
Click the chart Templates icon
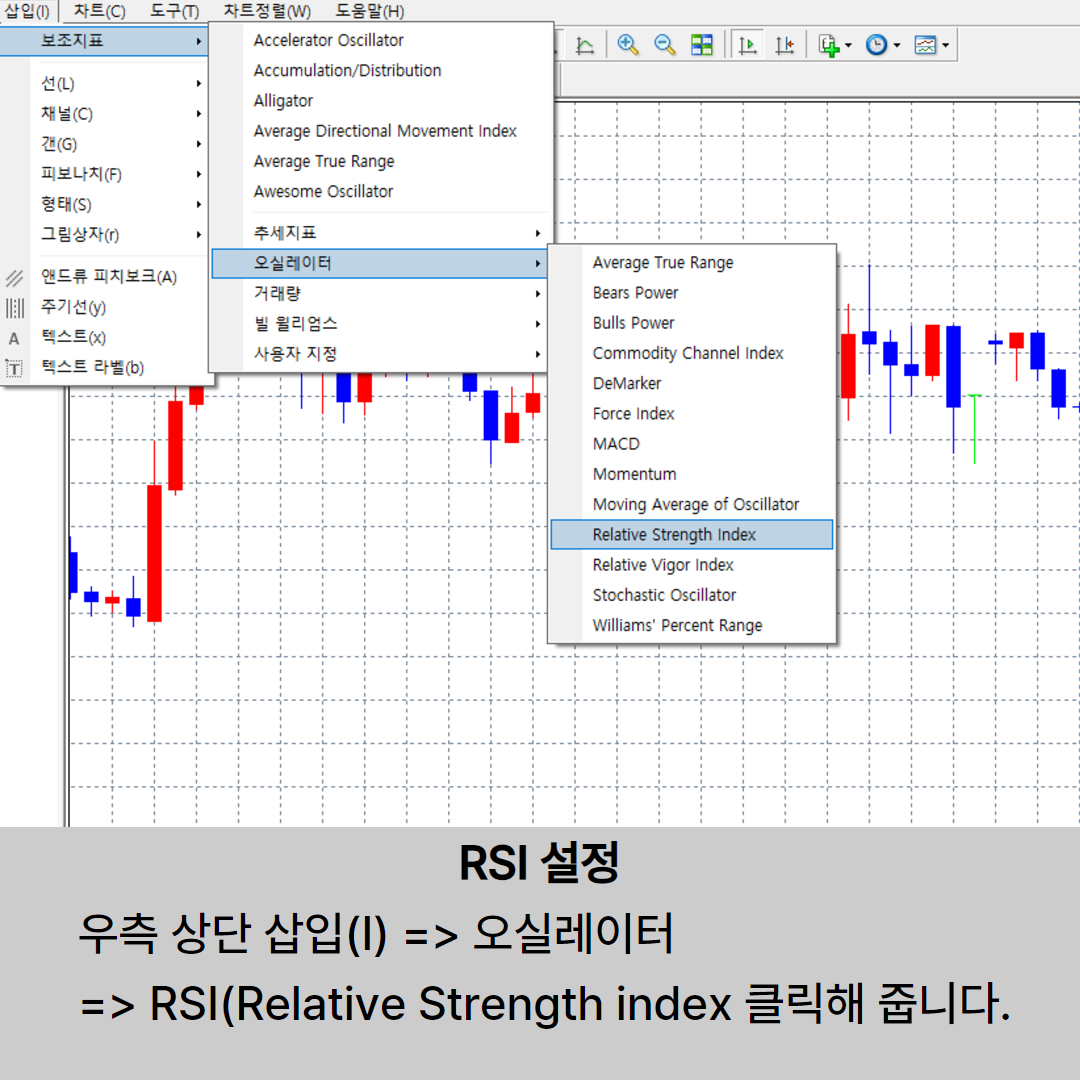tap(925, 45)
